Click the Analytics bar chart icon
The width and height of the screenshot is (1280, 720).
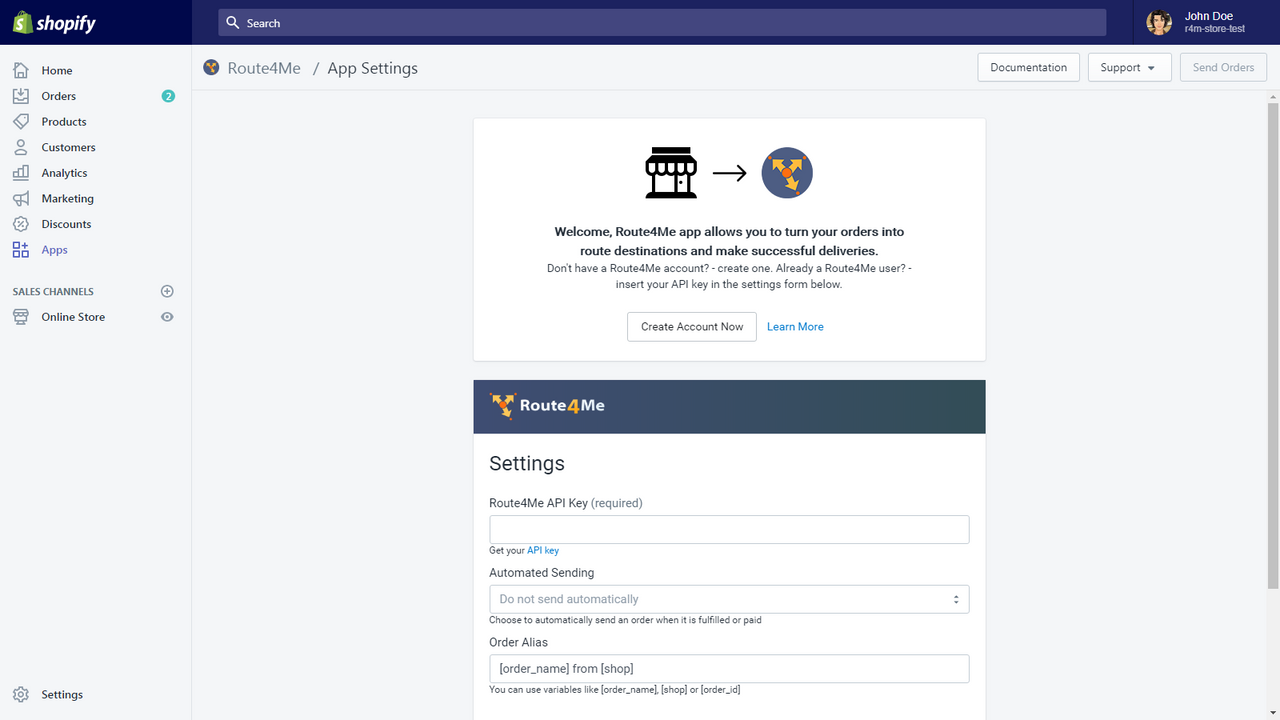(x=21, y=173)
